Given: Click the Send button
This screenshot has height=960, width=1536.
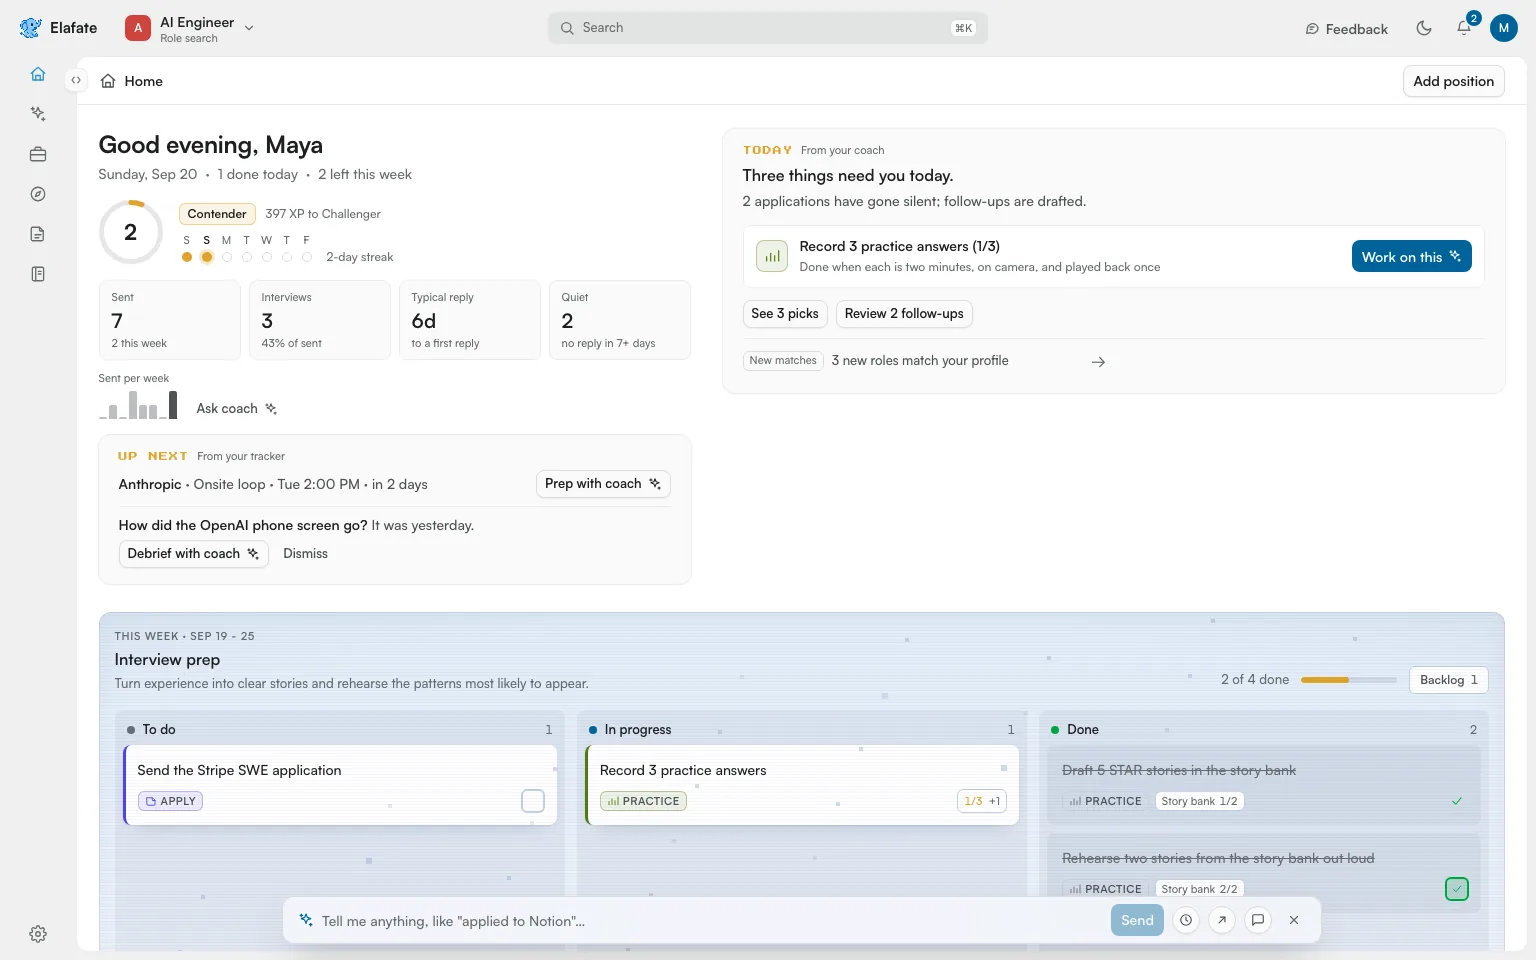Looking at the screenshot, I should [x=1137, y=920].
